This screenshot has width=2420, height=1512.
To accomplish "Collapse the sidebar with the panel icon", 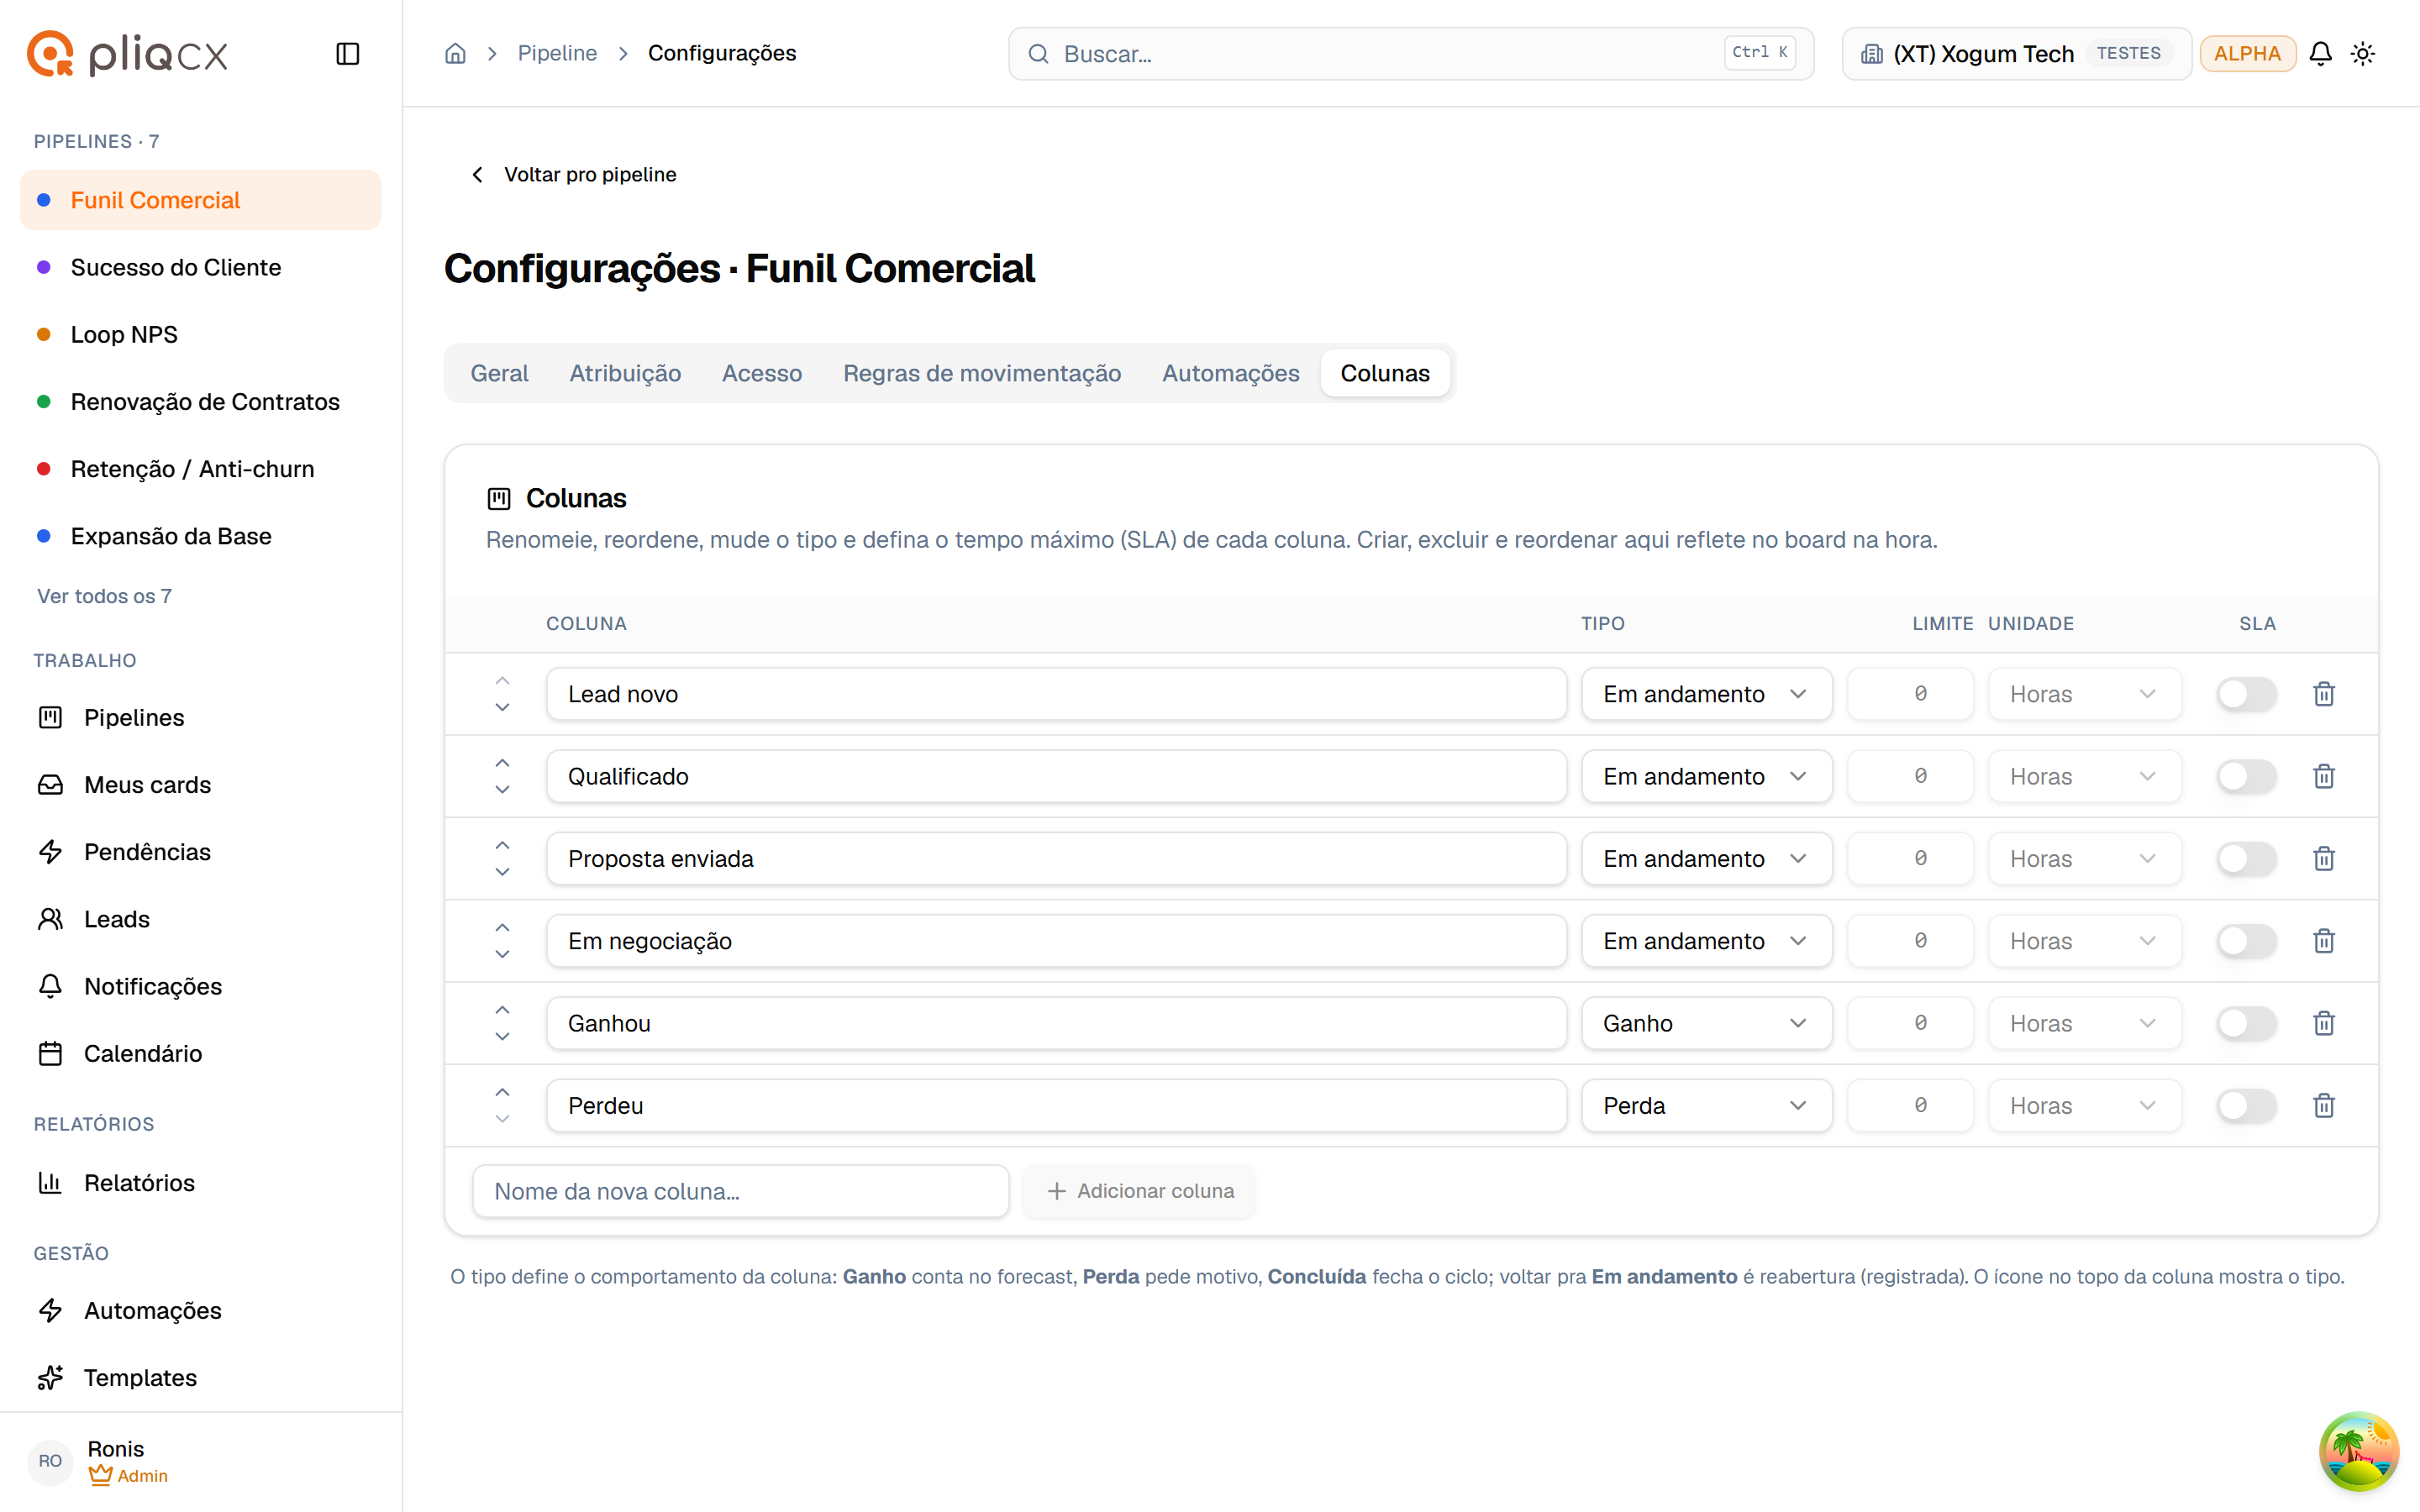I will point(347,54).
